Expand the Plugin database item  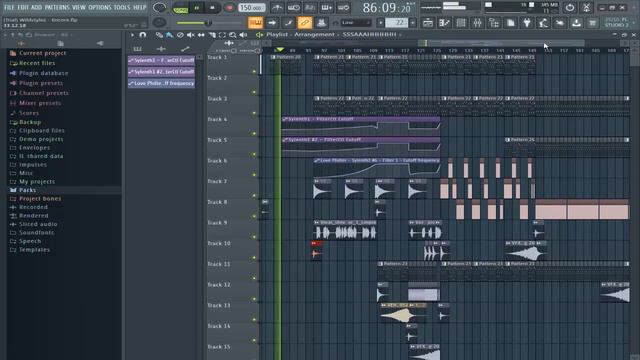point(43,73)
